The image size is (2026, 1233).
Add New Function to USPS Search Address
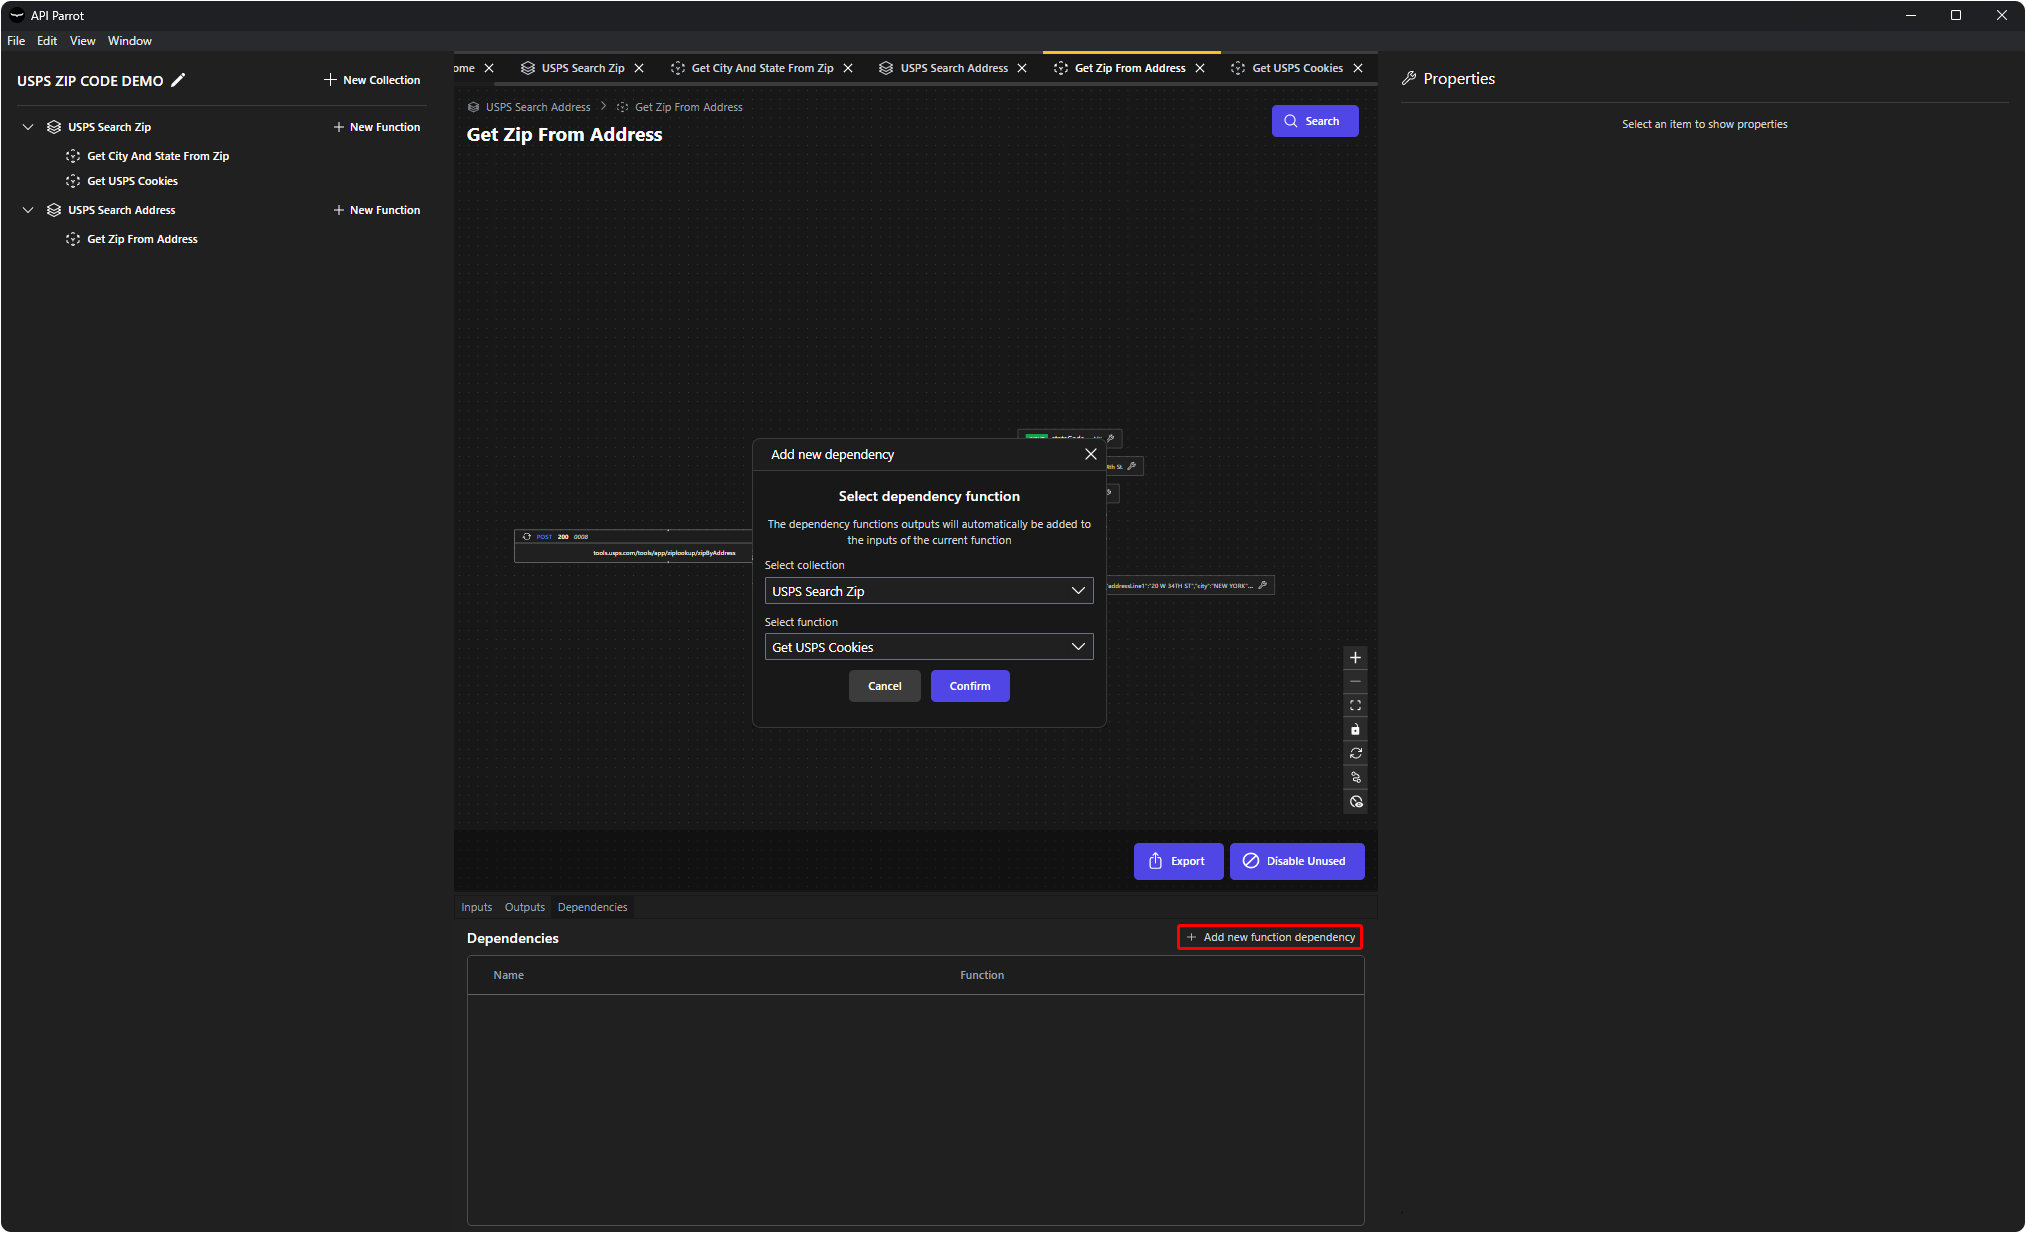376,210
